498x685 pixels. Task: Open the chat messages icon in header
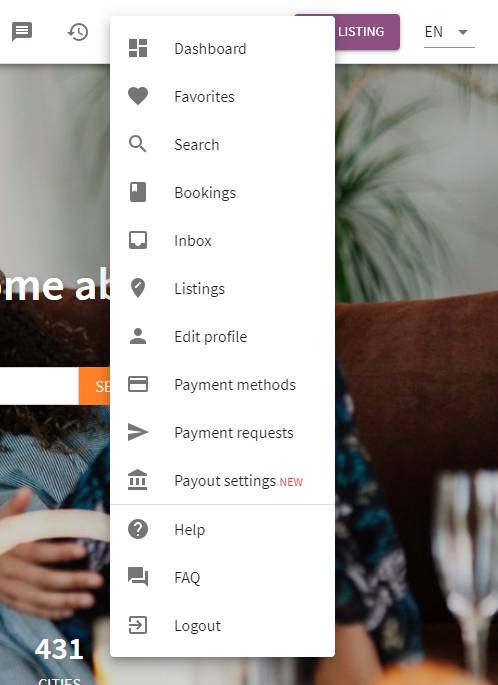coord(22,31)
